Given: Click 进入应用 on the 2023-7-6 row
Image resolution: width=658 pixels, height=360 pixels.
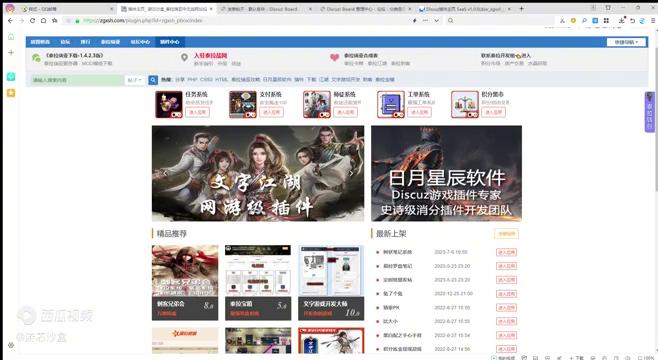Looking at the screenshot, I should (x=507, y=252).
